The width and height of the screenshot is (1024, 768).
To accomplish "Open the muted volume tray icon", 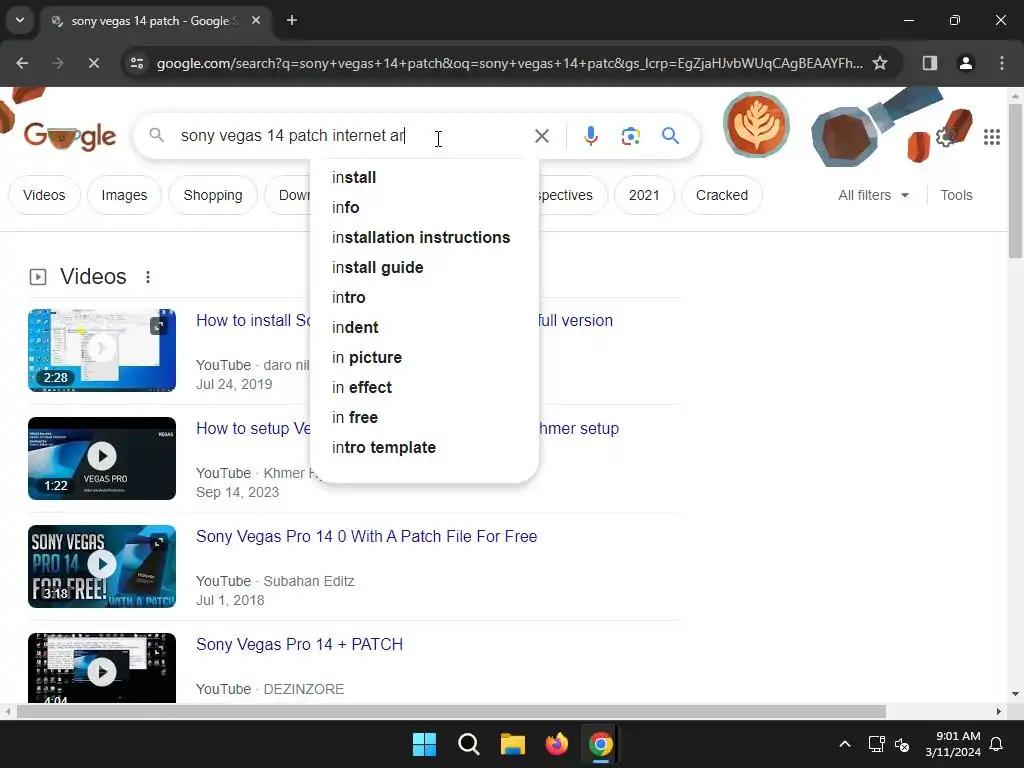I will coord(903,744).
